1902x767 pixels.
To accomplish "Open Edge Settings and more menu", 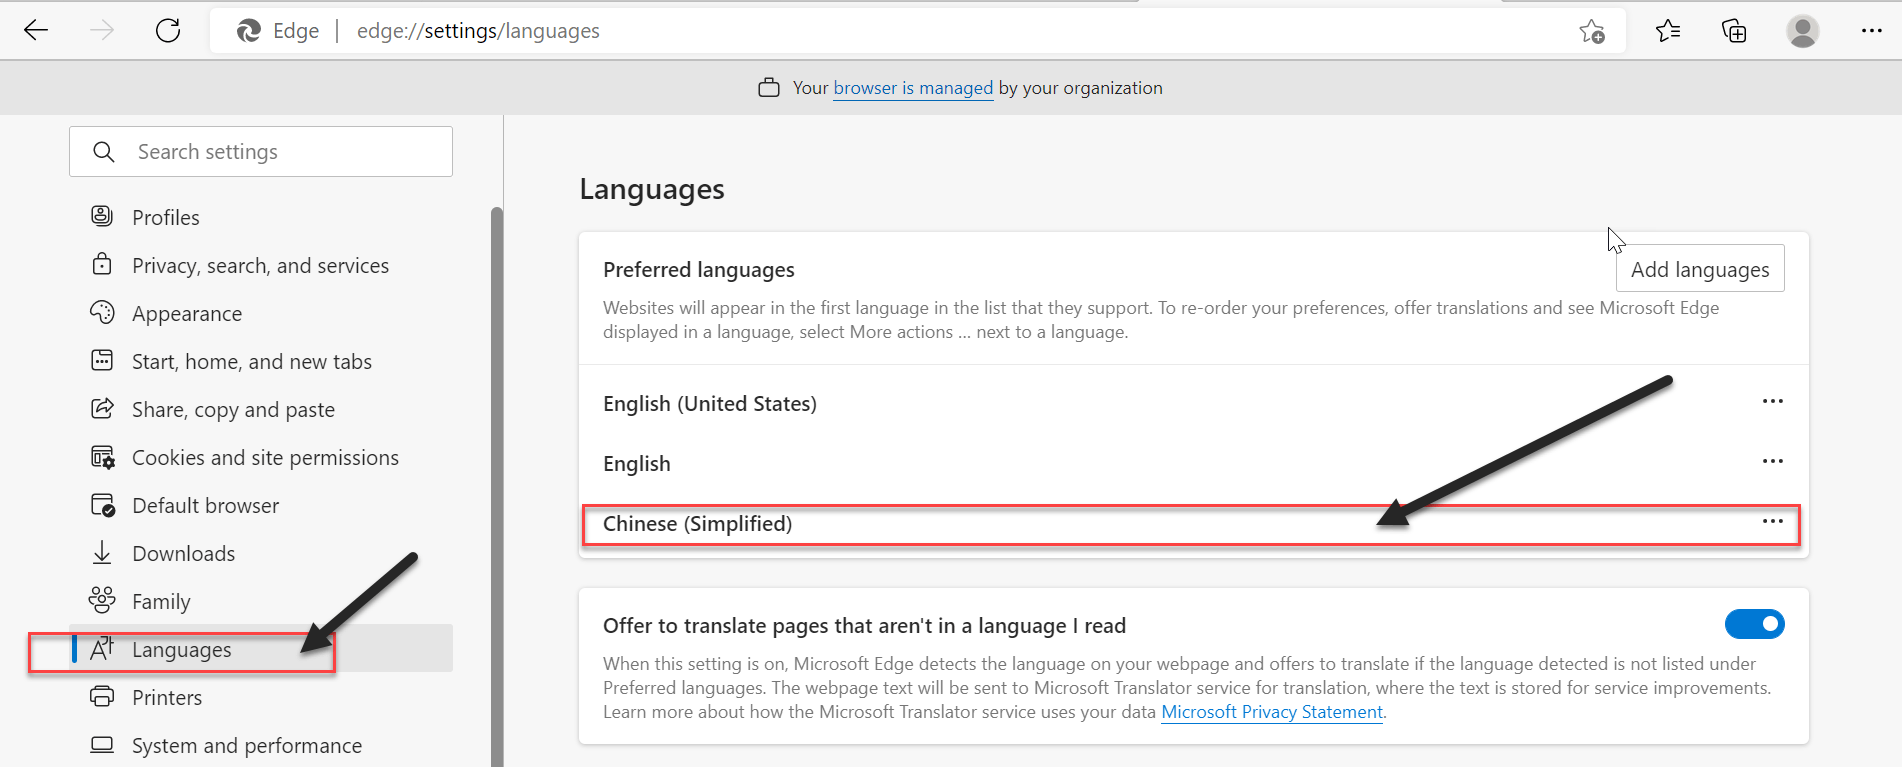I will [1872, 31].
